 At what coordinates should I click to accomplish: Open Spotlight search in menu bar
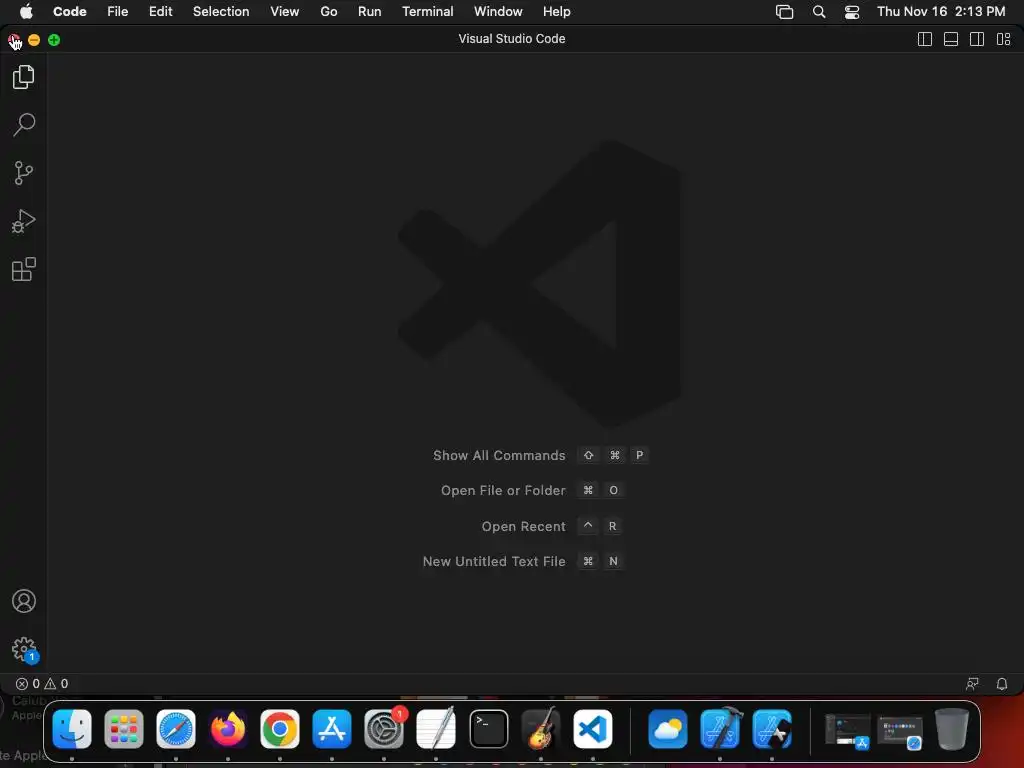[819, 12]
